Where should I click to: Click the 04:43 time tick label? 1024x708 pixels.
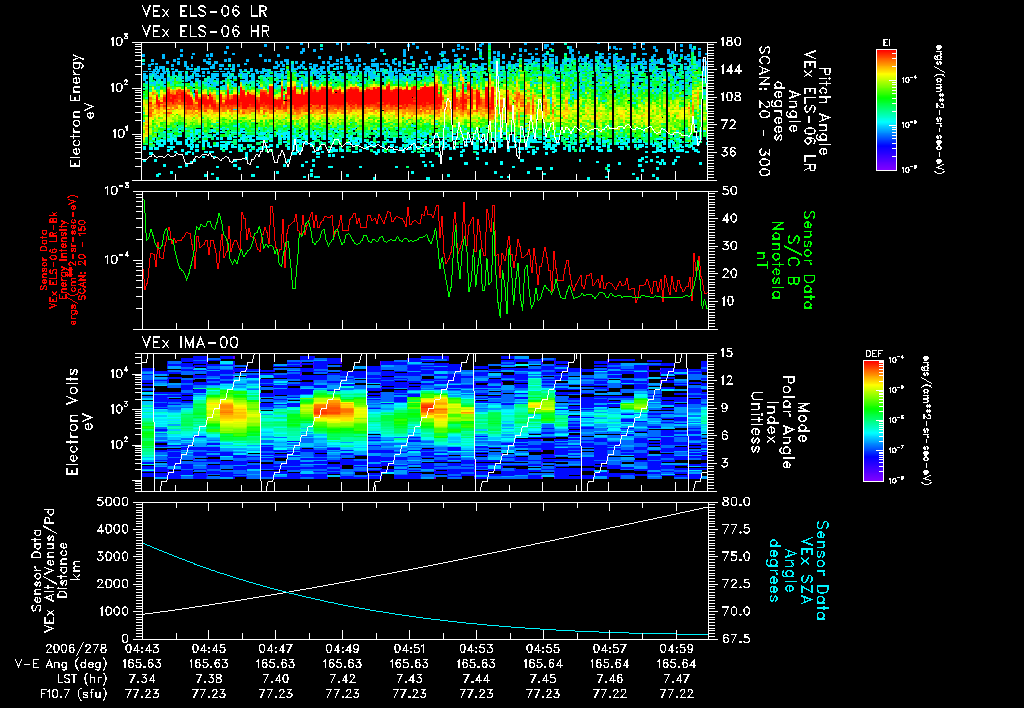pyautogui.click(x=142, y=650)
